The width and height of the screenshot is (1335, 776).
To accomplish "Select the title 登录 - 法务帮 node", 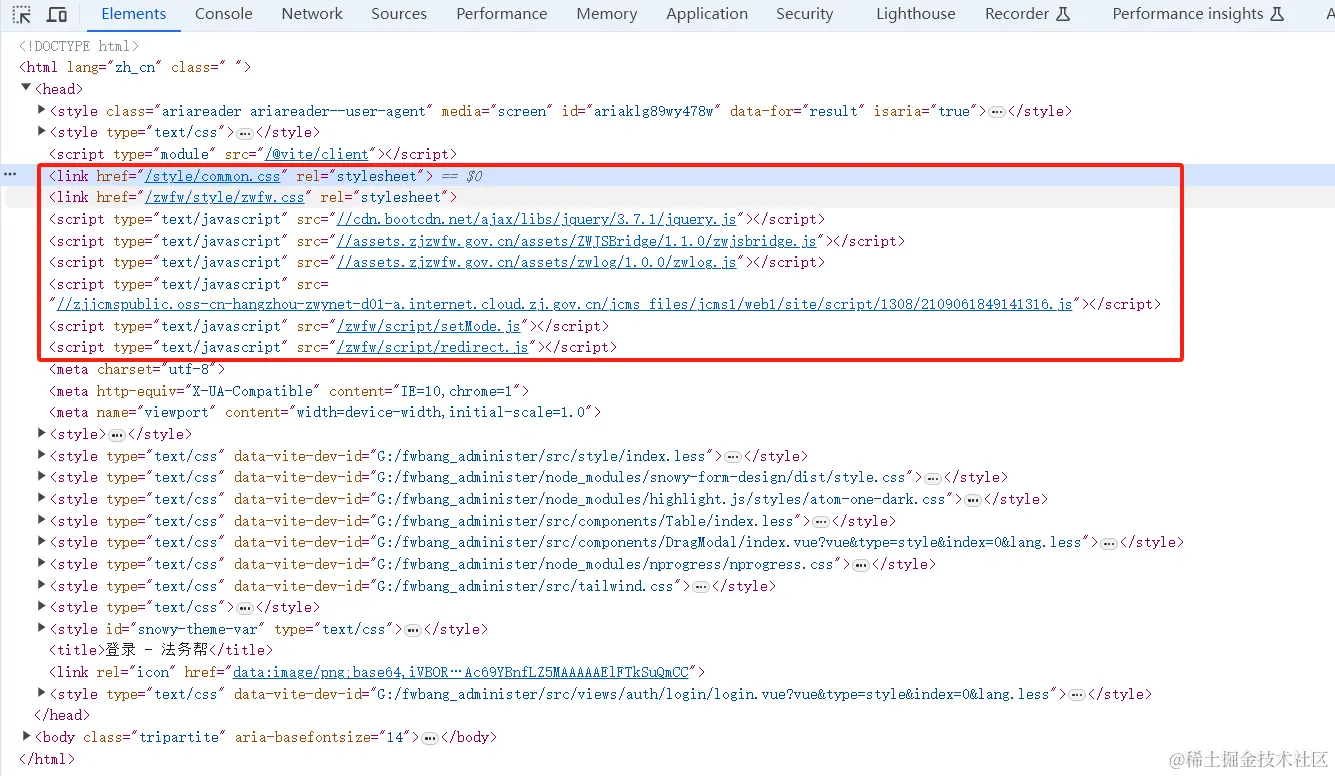I will [x=161, y=651].
